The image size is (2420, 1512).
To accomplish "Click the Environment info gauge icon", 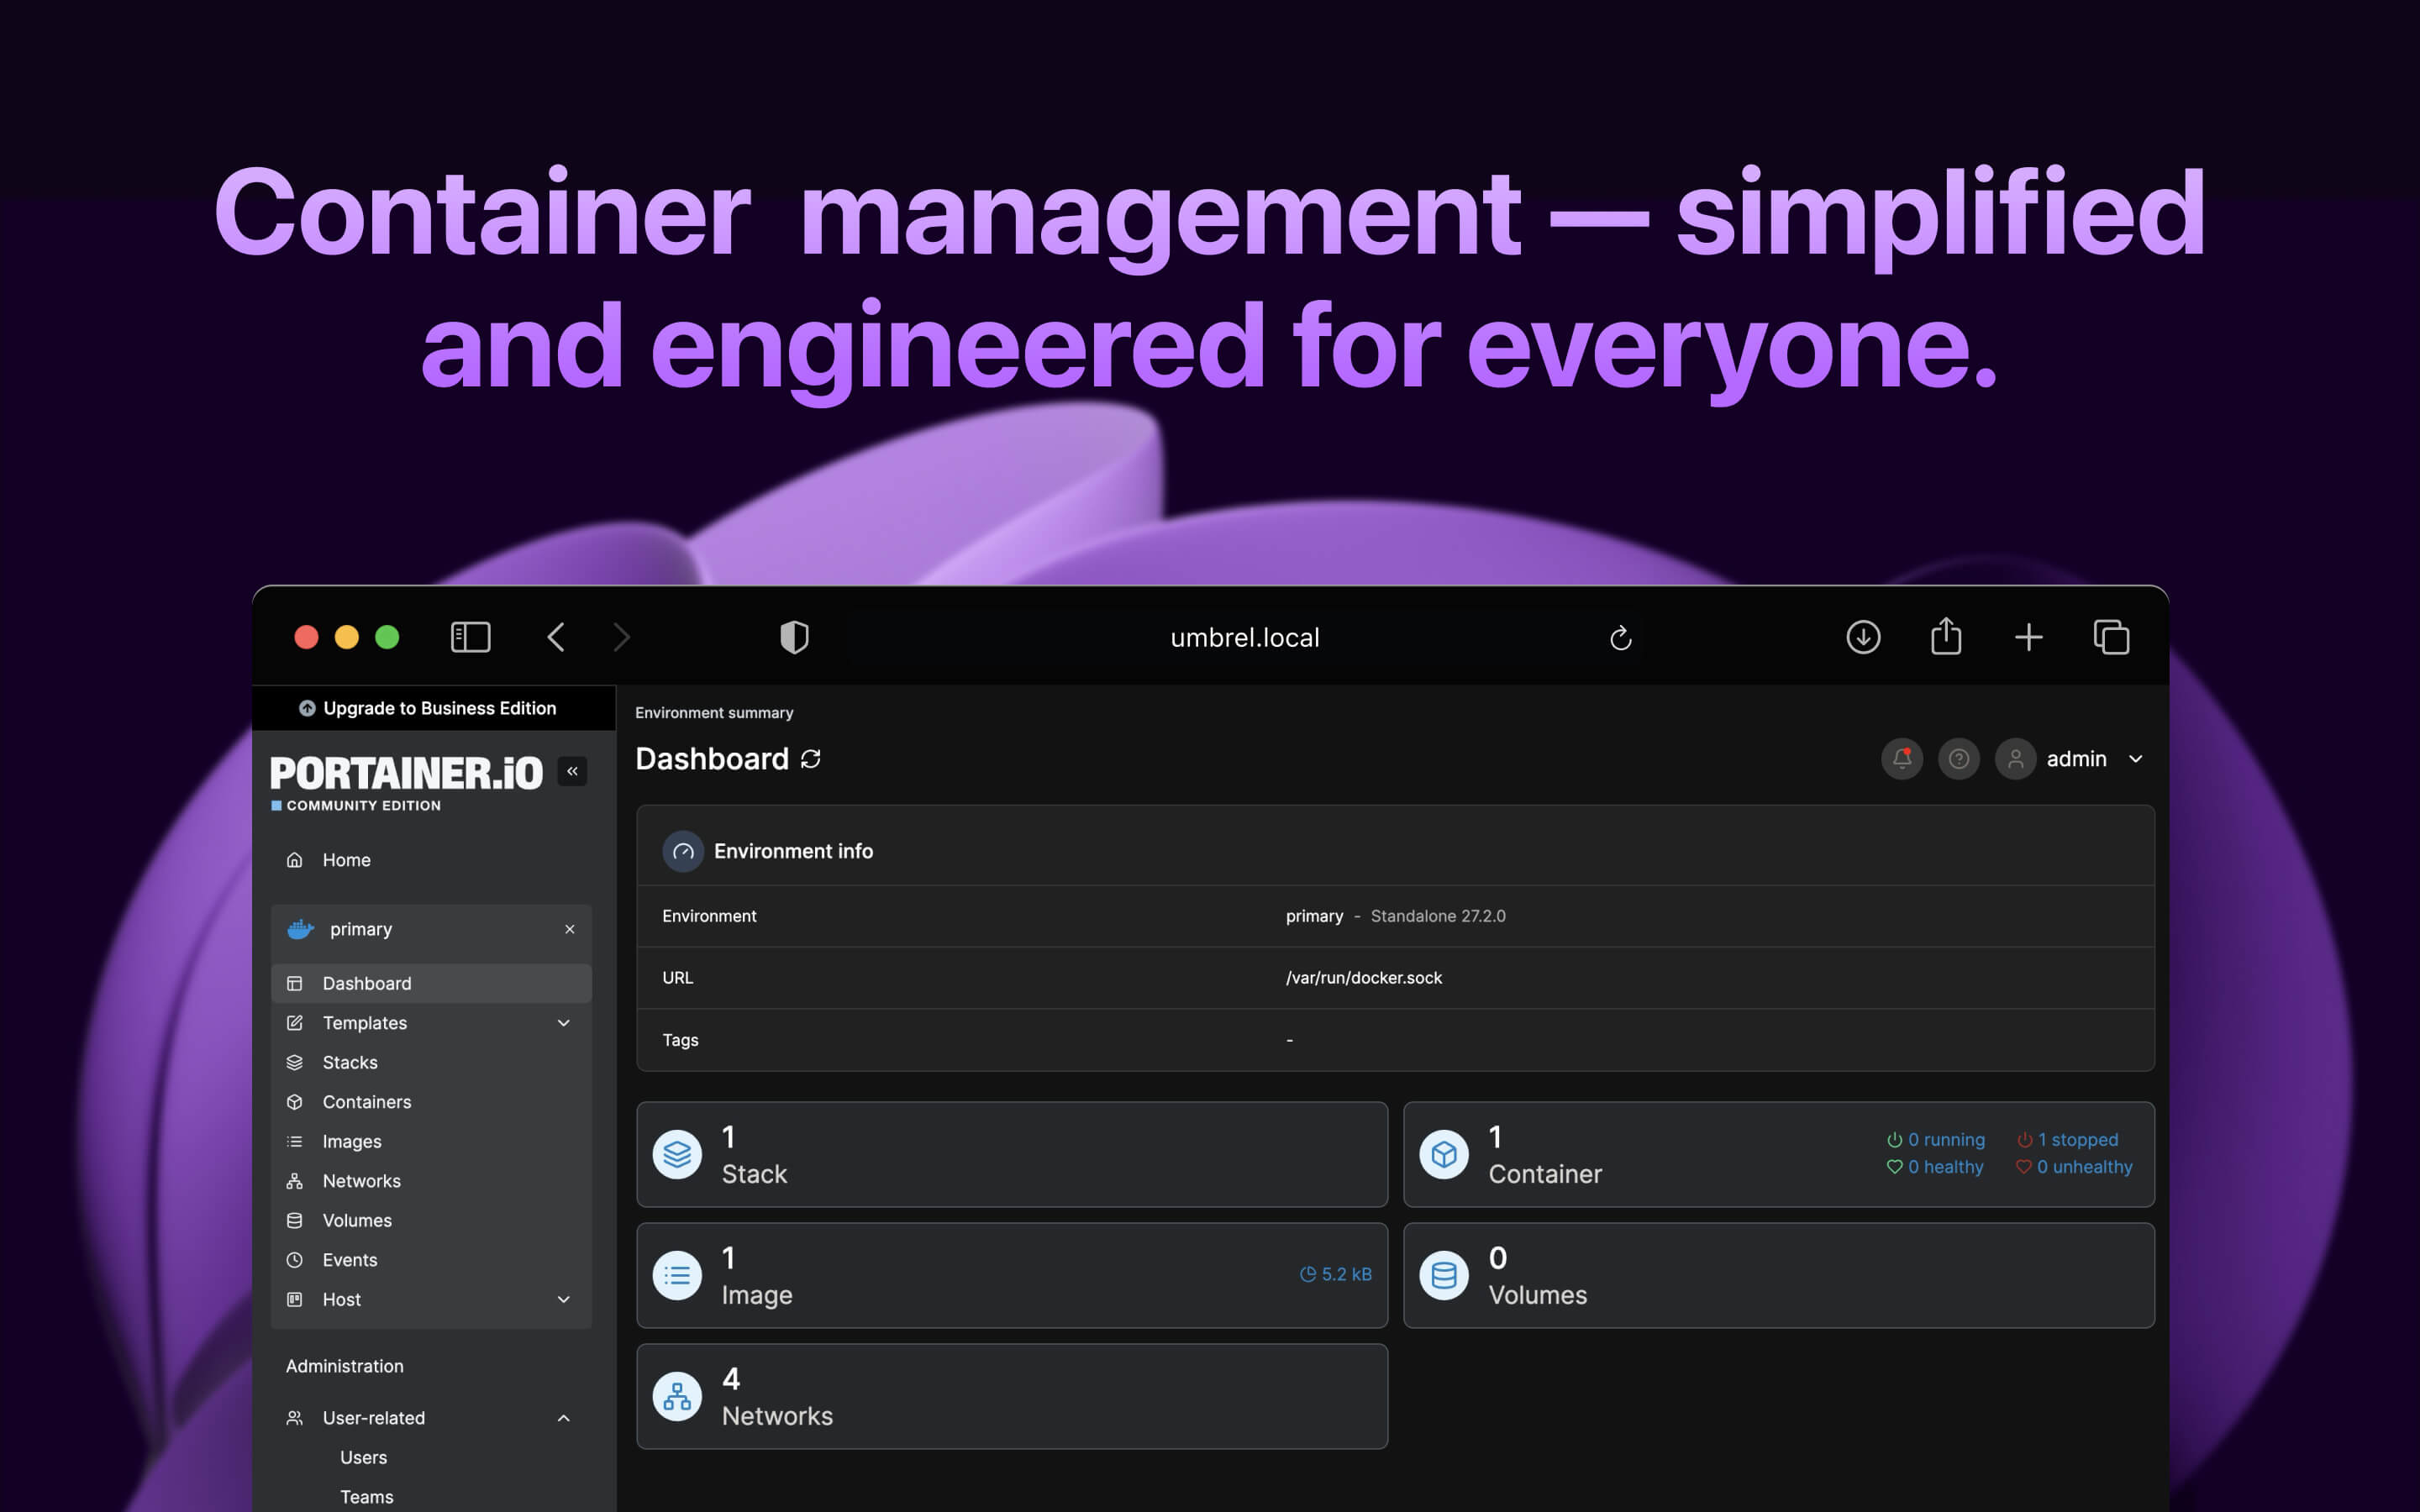I will coord(683,851).
